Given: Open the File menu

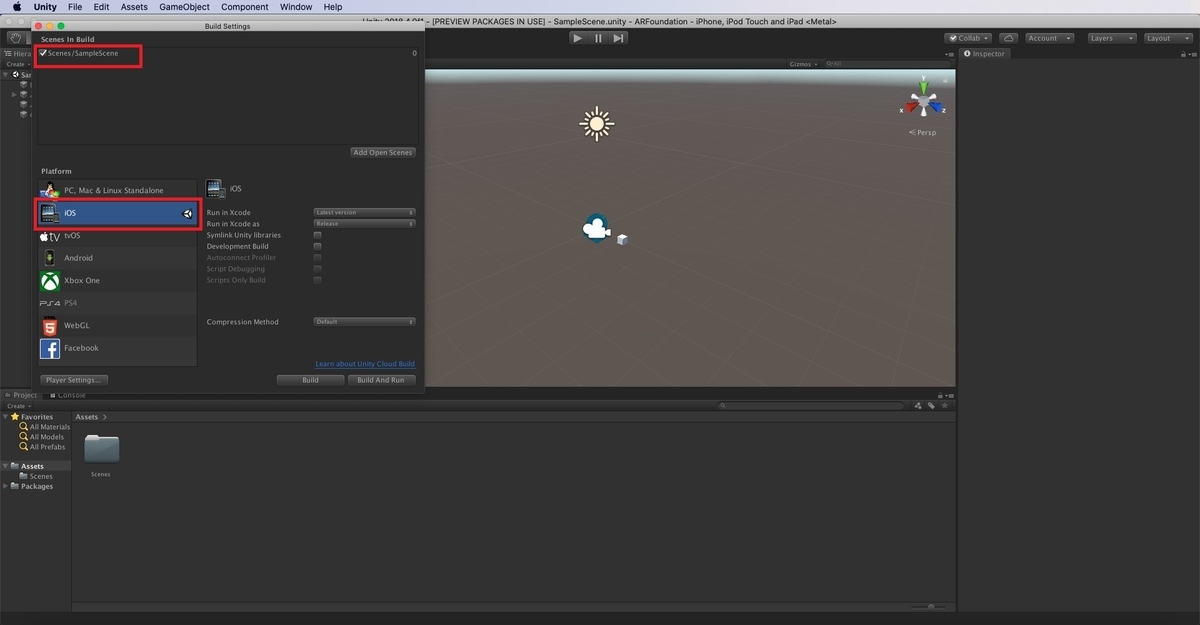Looking at the screenshot, I should [75, 7].
